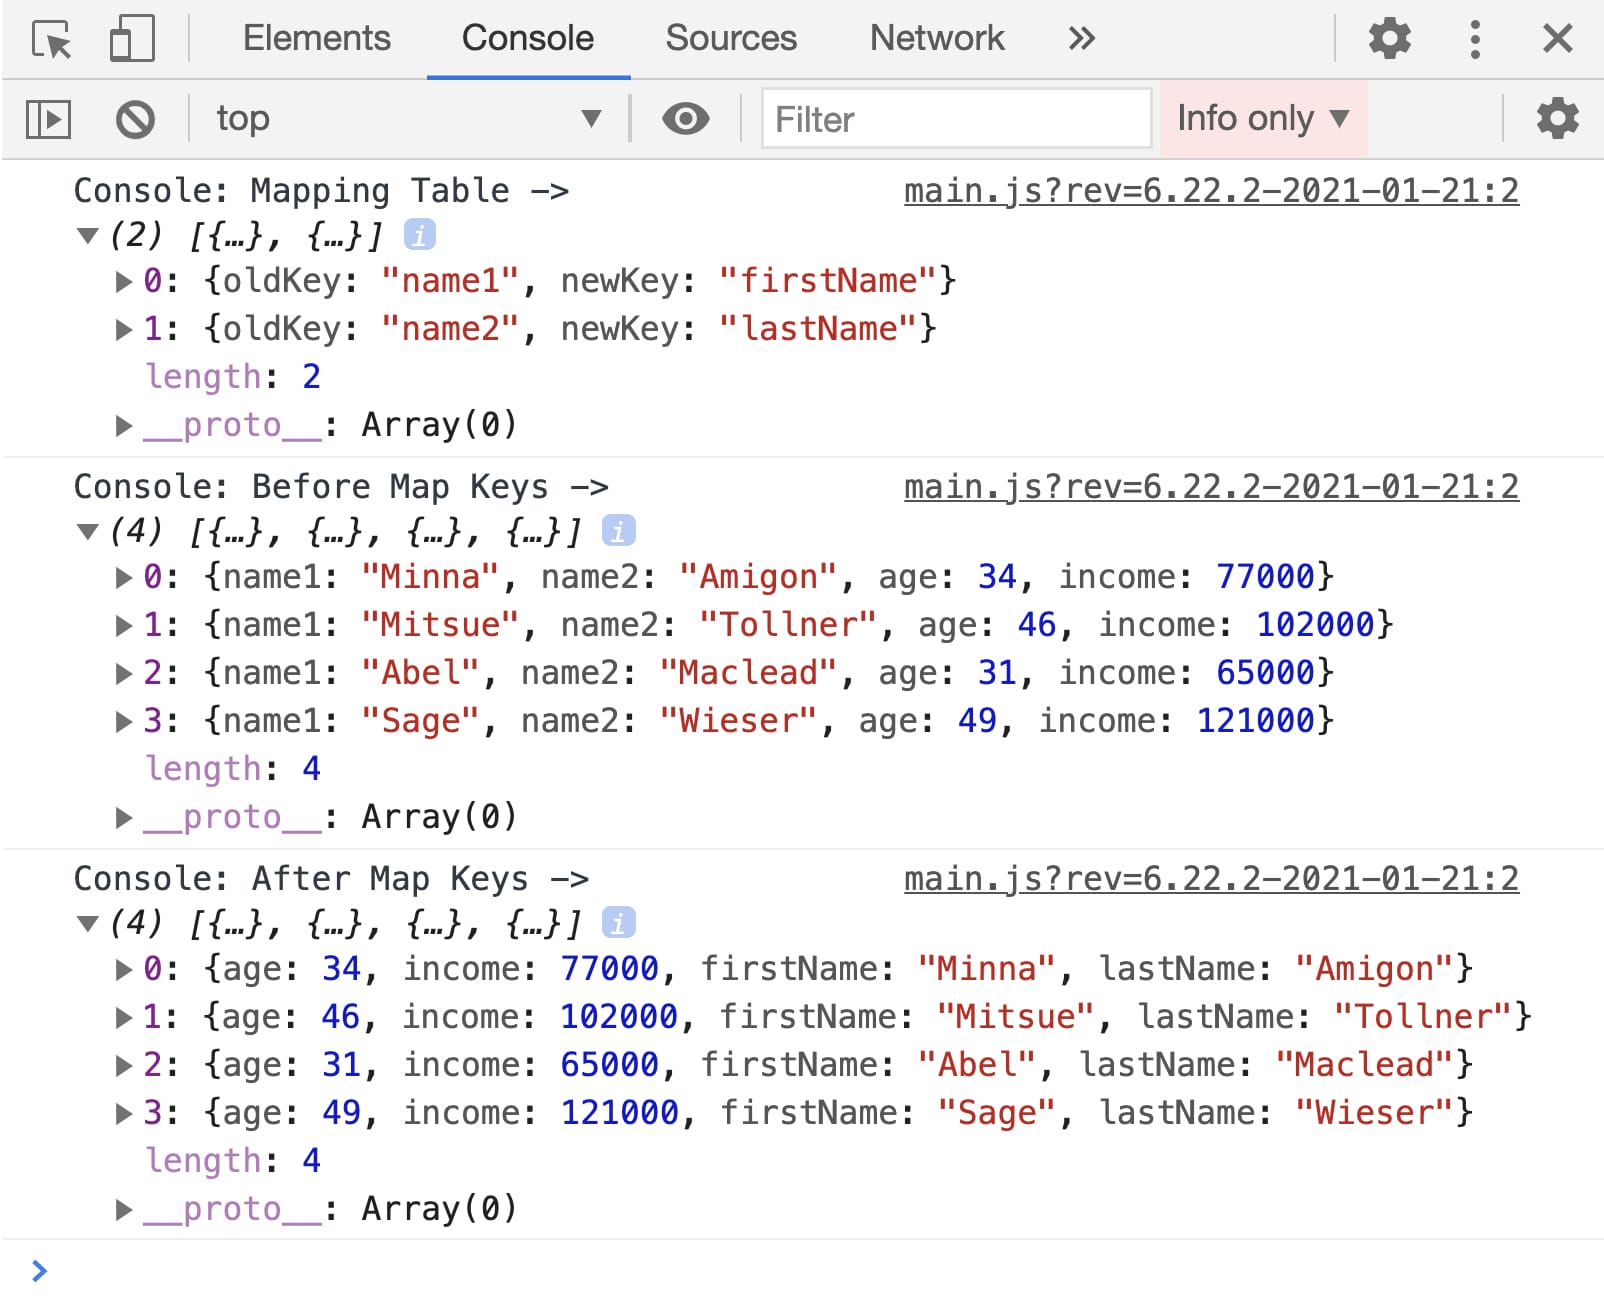
Task: Click the Filter input field
Action: click(x=956, y=119)
